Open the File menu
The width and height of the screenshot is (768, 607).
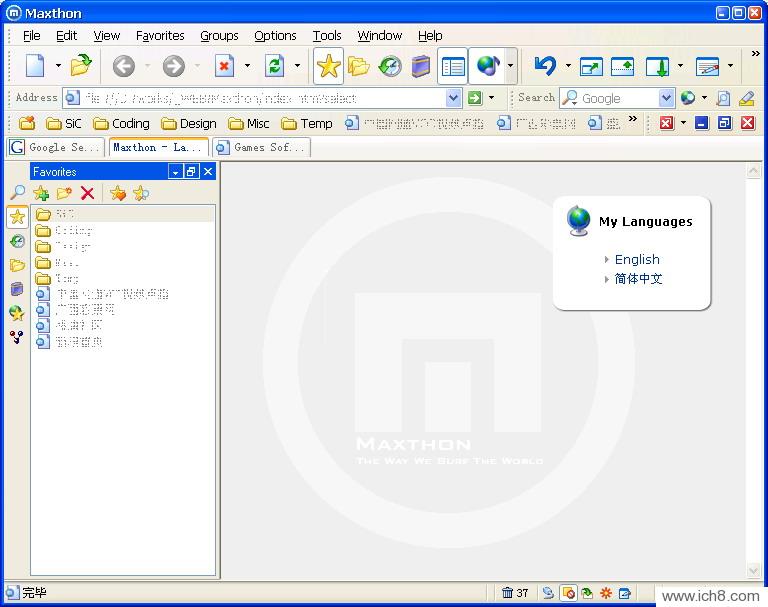pyautogui.click(x=31, y=36)
